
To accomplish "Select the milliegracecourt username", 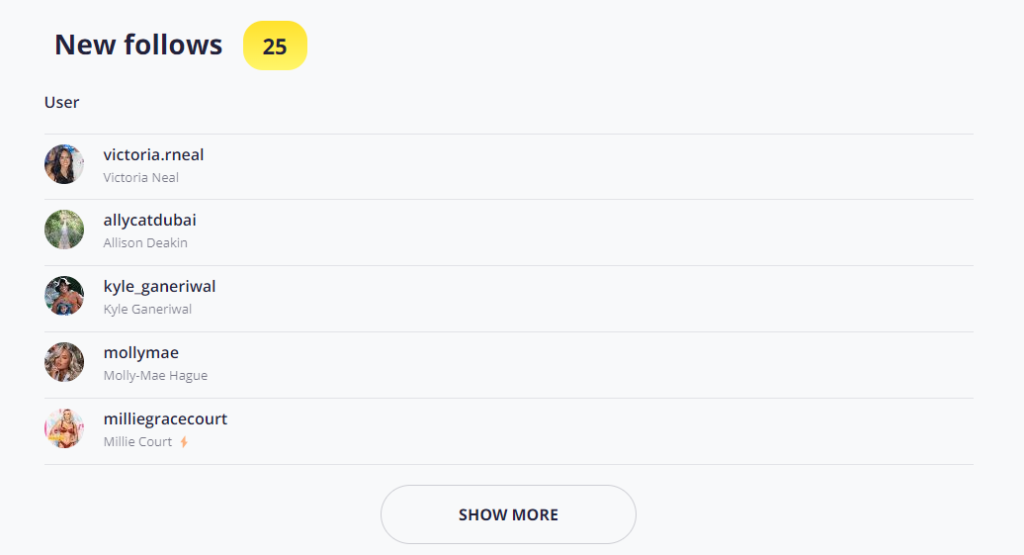I will [x=165, y=419].
